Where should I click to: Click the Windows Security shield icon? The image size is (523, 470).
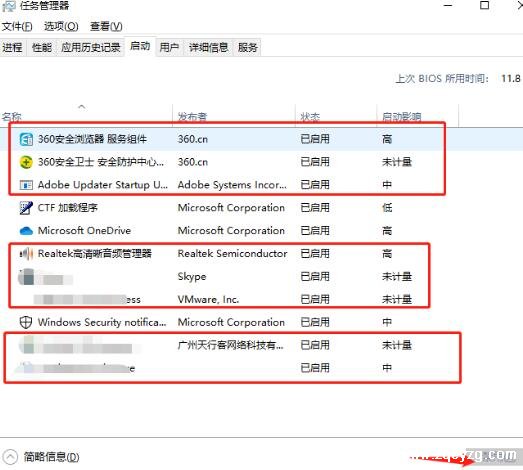(26, 323)
